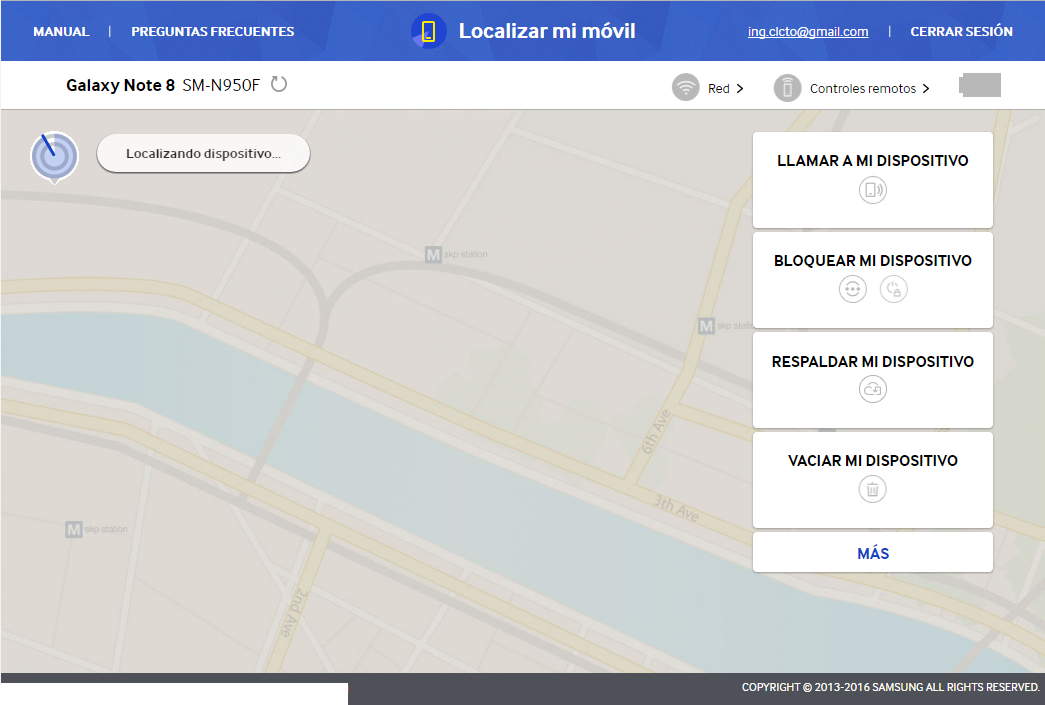Click the Wi-Fi network icon
This screenshot has width=1045, height=705.
[686, 87]
